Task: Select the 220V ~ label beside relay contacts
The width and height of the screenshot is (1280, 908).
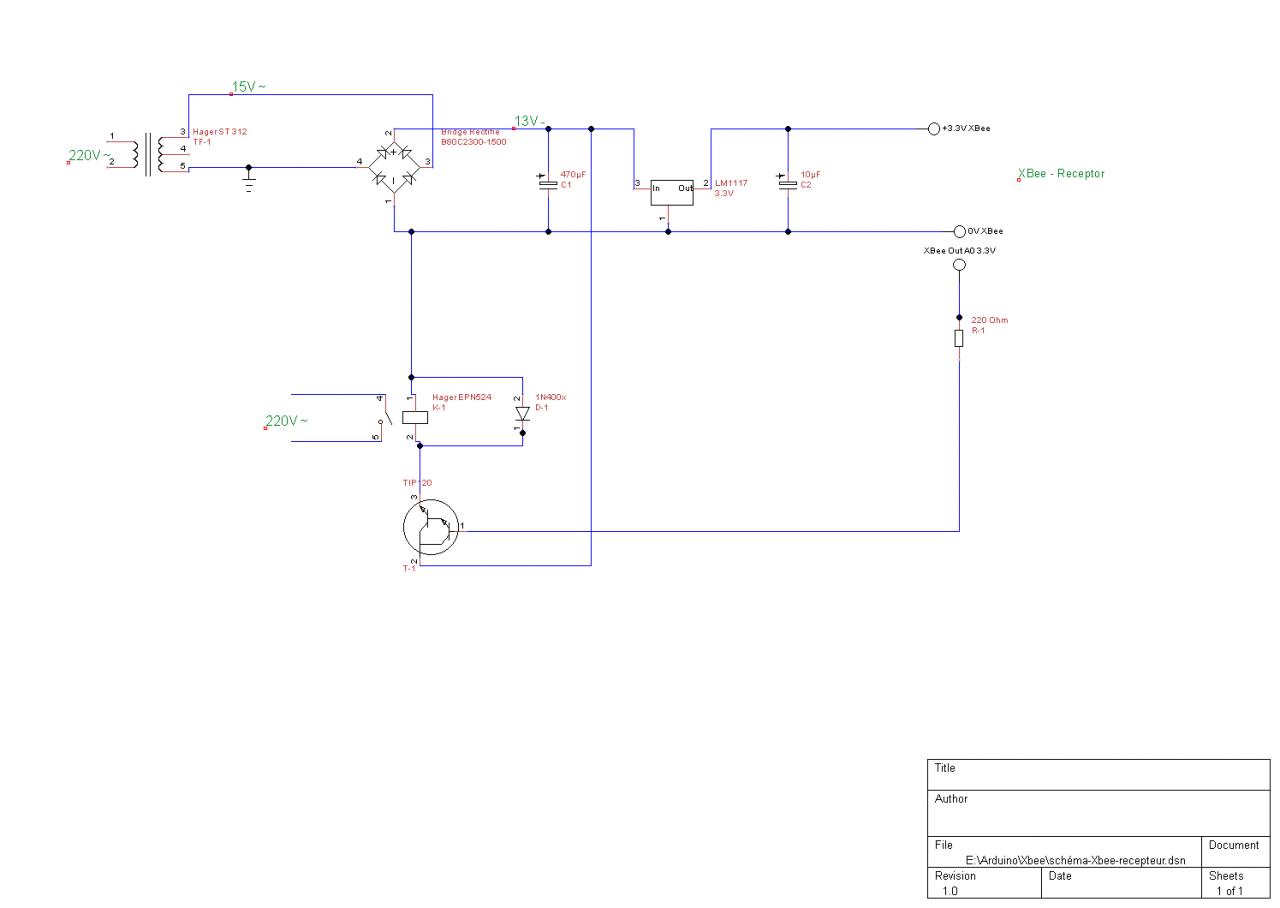Action: [x=288, y=421]
